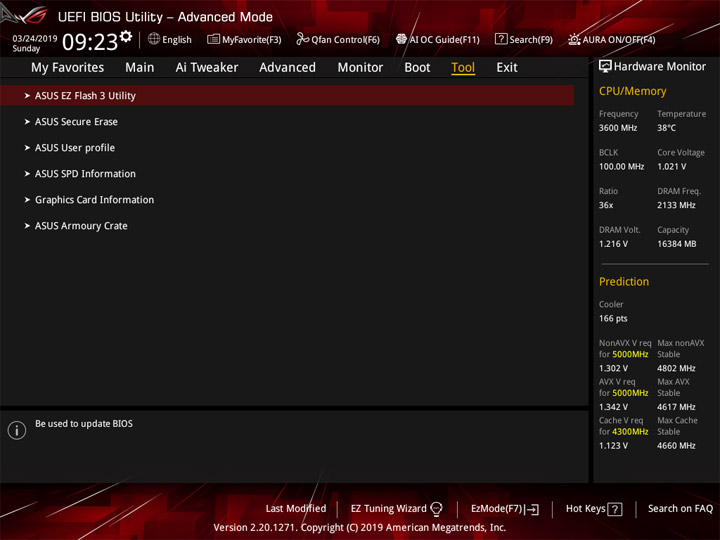The height and width of the screenshot is (540, 720).
Task: Click the Last Modified button
Action: (296, 509)
